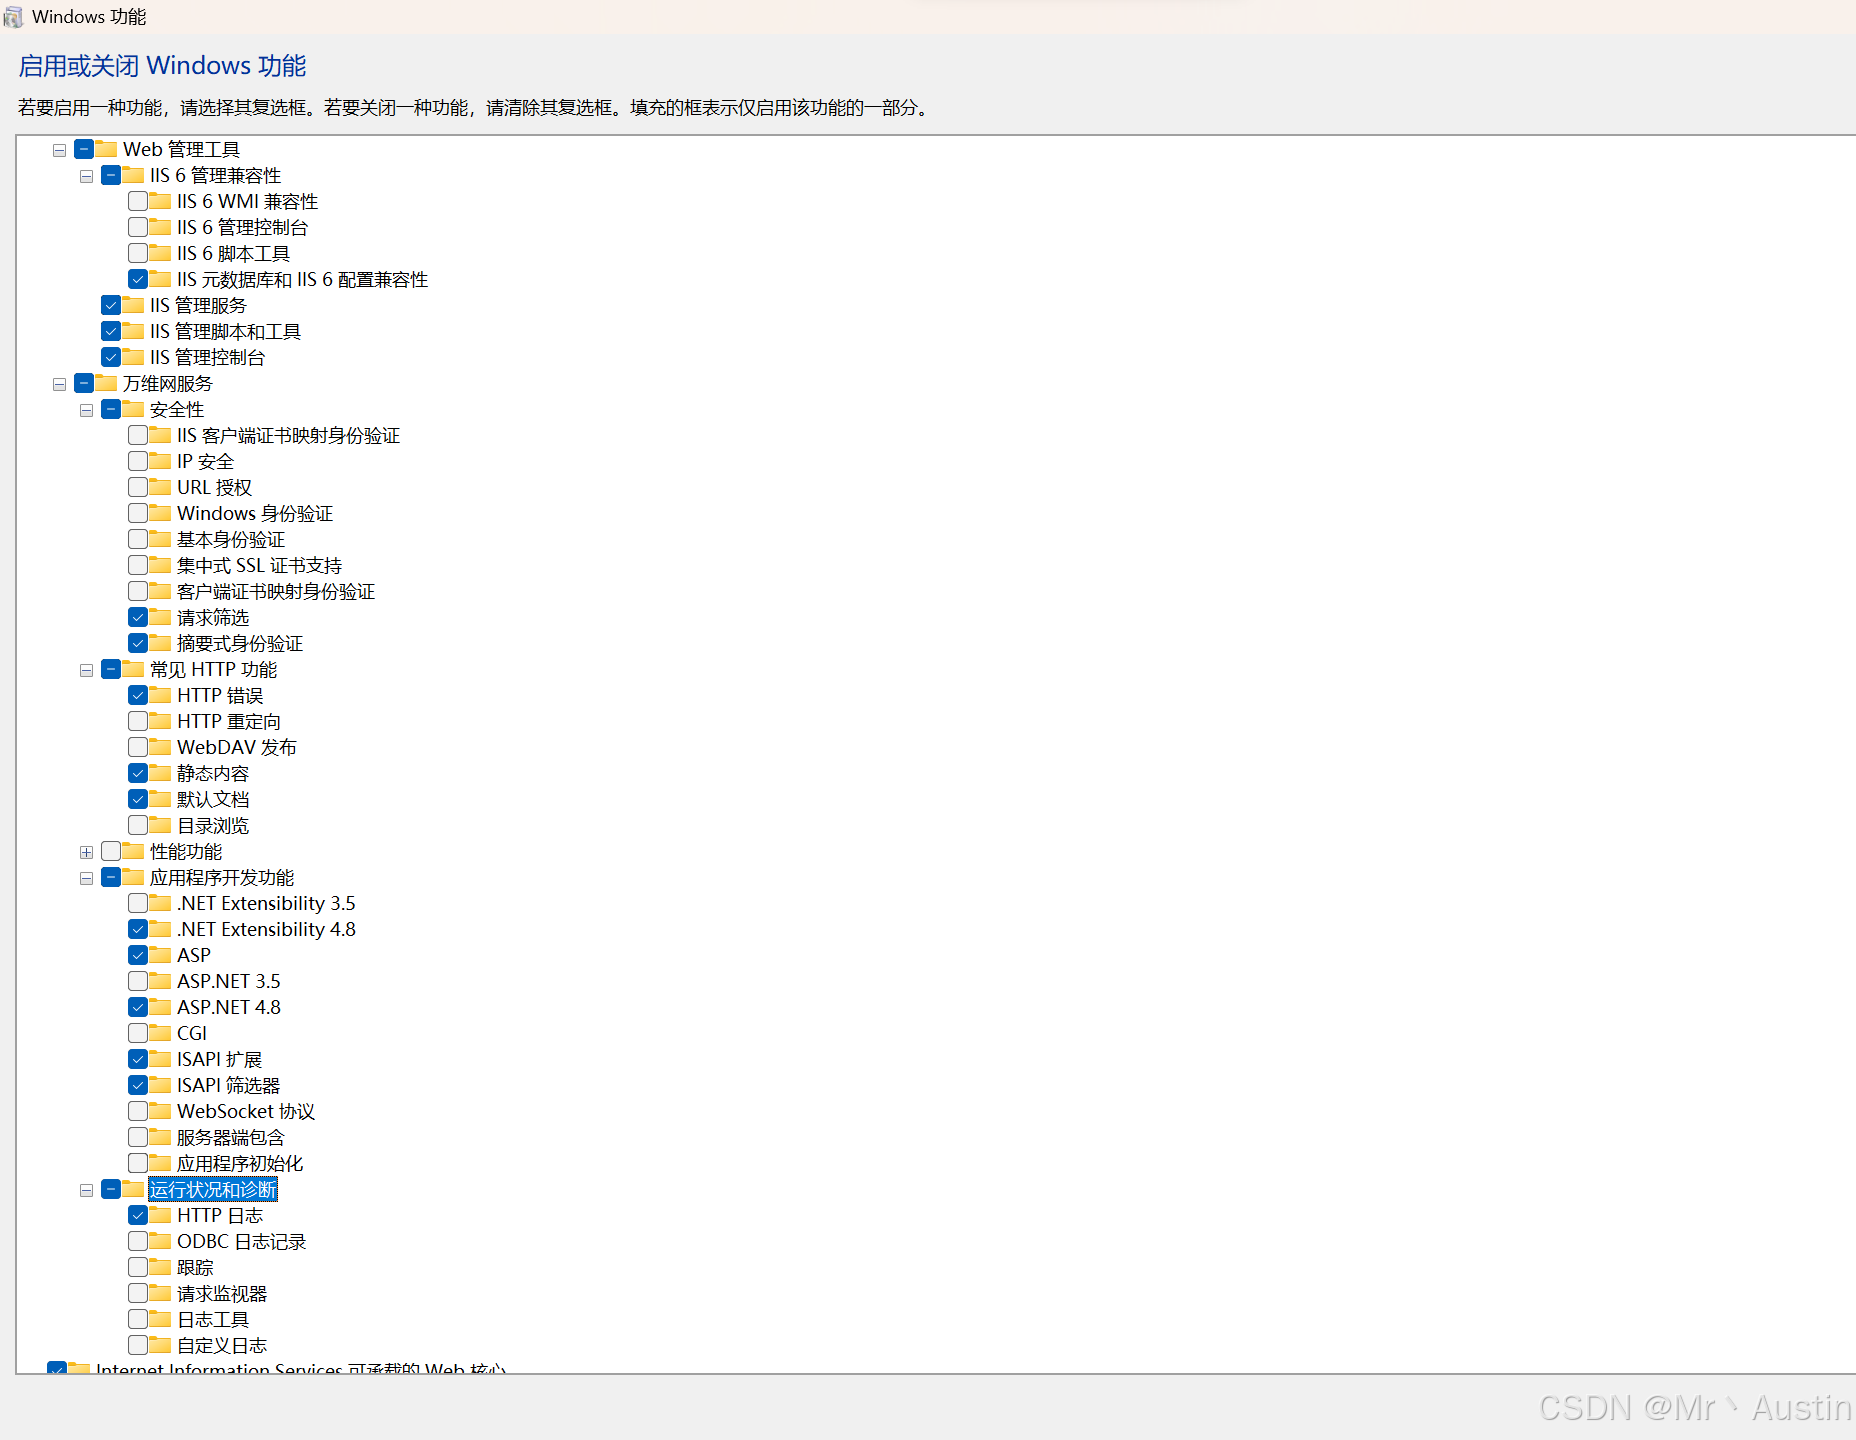Click the folder icon next to Web 管理工具

pos(107,149)
